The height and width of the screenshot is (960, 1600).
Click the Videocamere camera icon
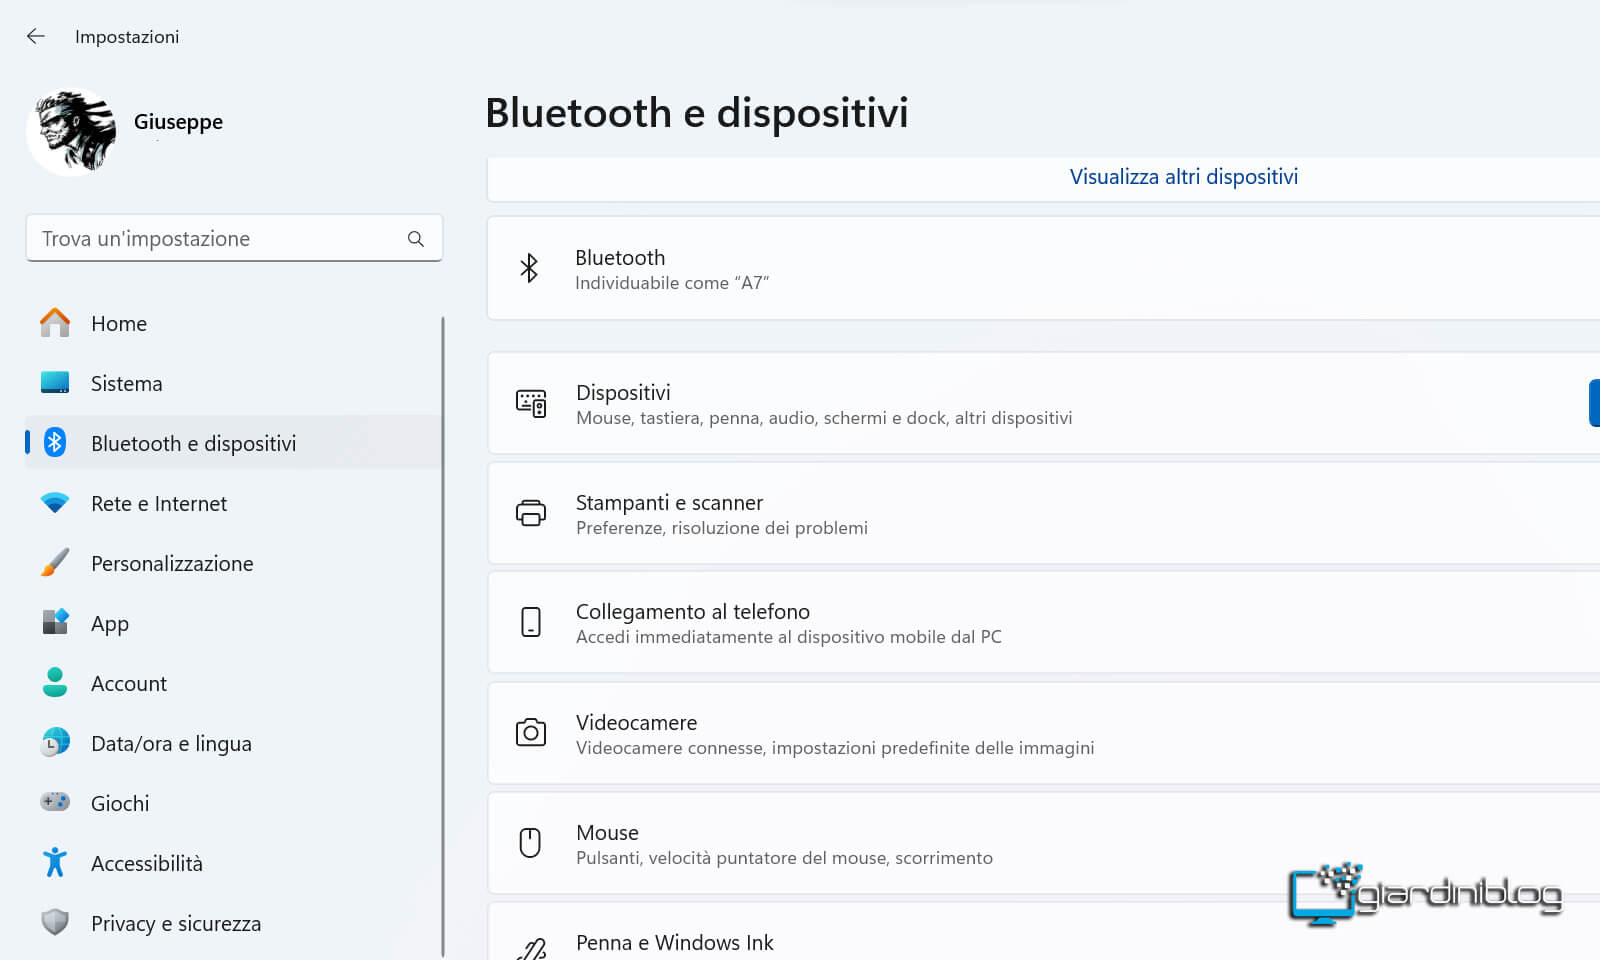point(531,732)
